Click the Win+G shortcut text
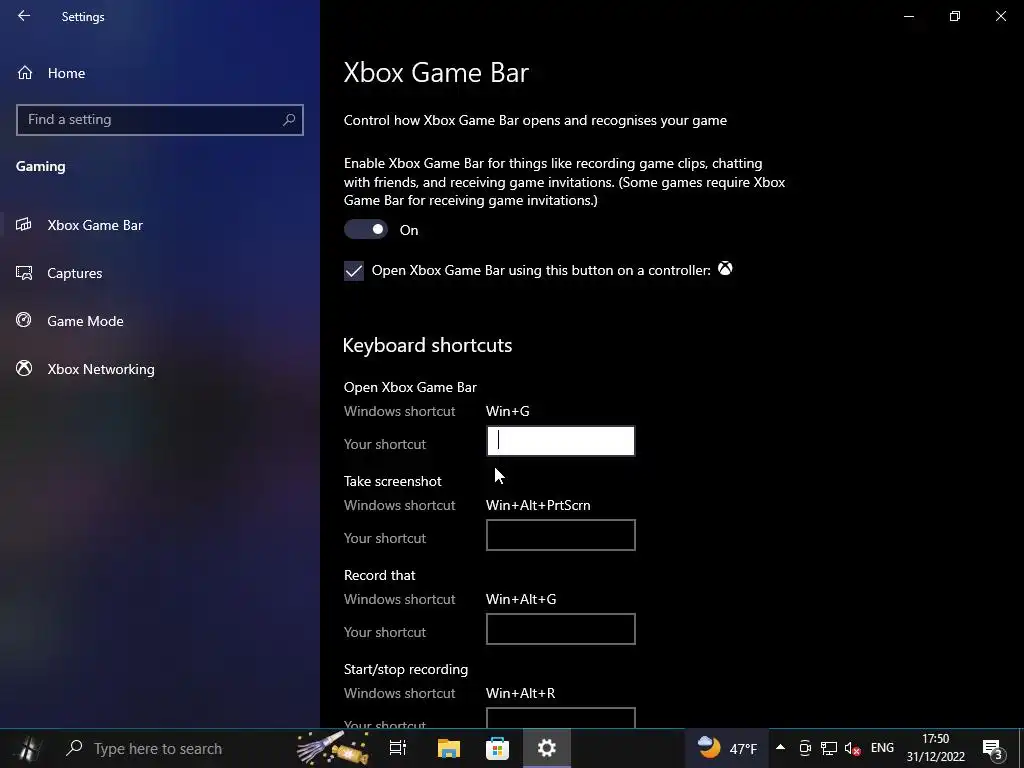 click(x=507, y=411)
